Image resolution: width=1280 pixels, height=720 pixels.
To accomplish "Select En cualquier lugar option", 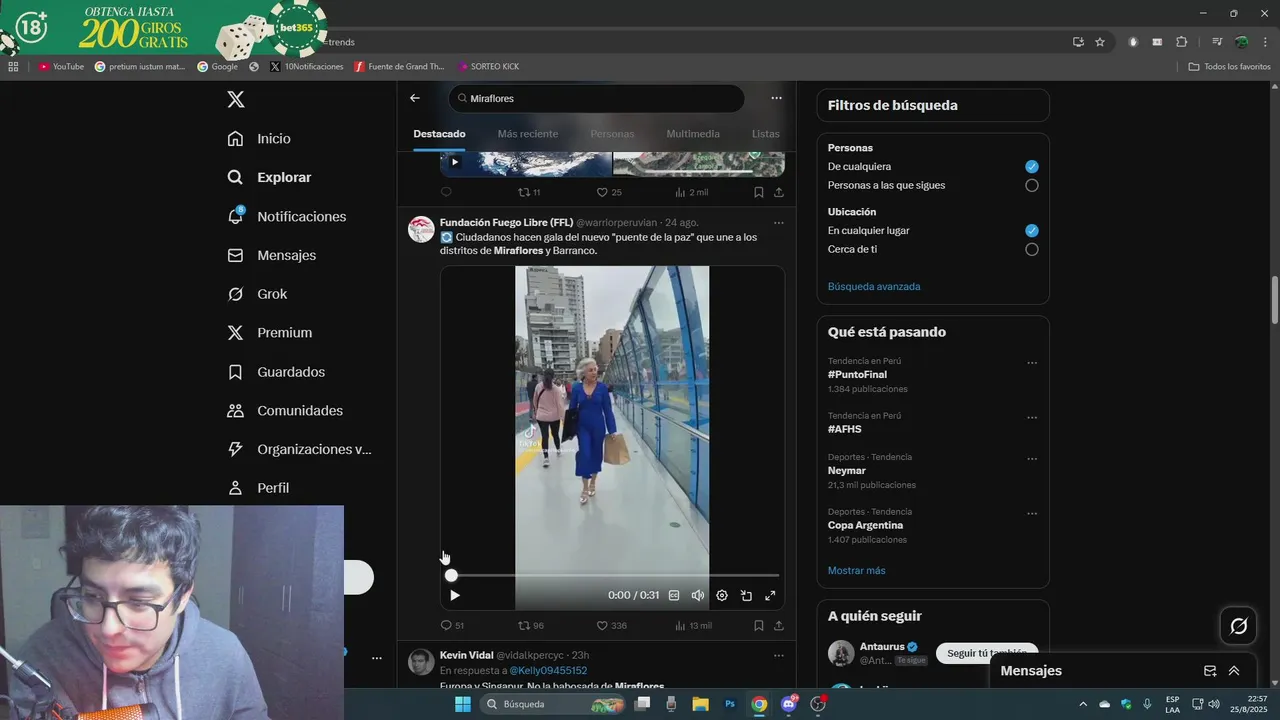I will point(1032,230).
